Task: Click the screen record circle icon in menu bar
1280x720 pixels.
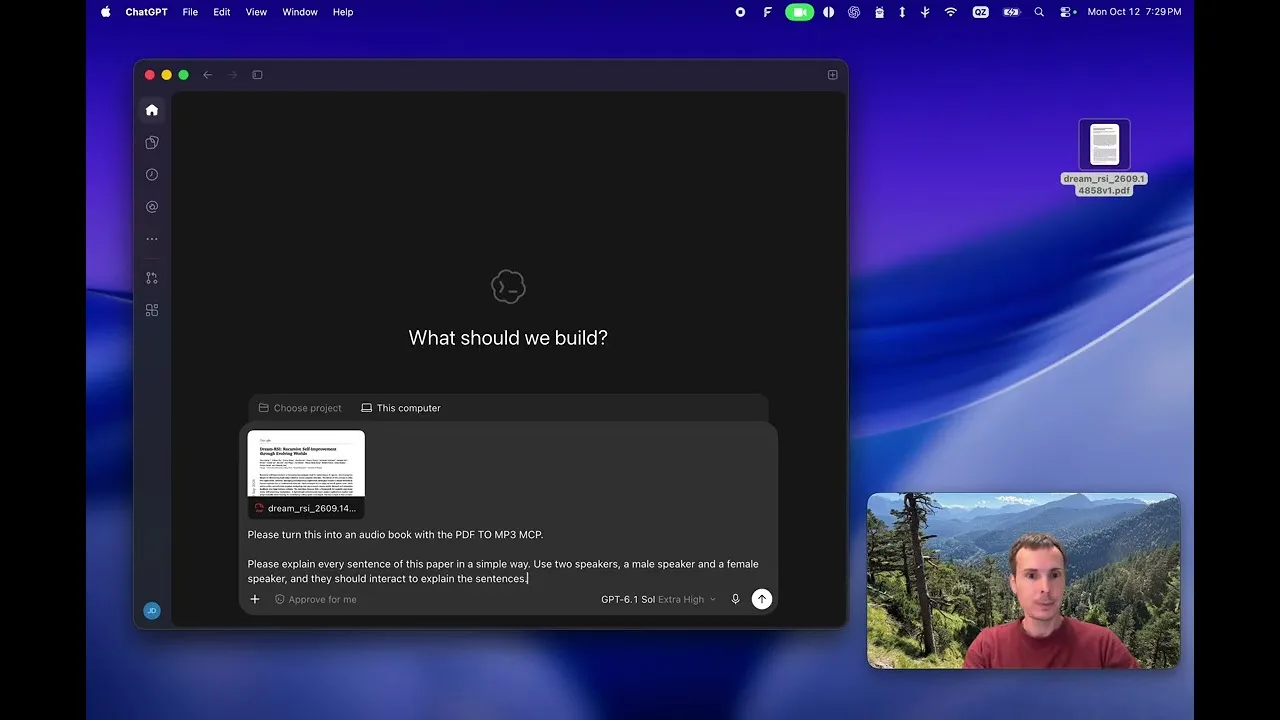Action: pyautogui.click(x=740, y=12)
